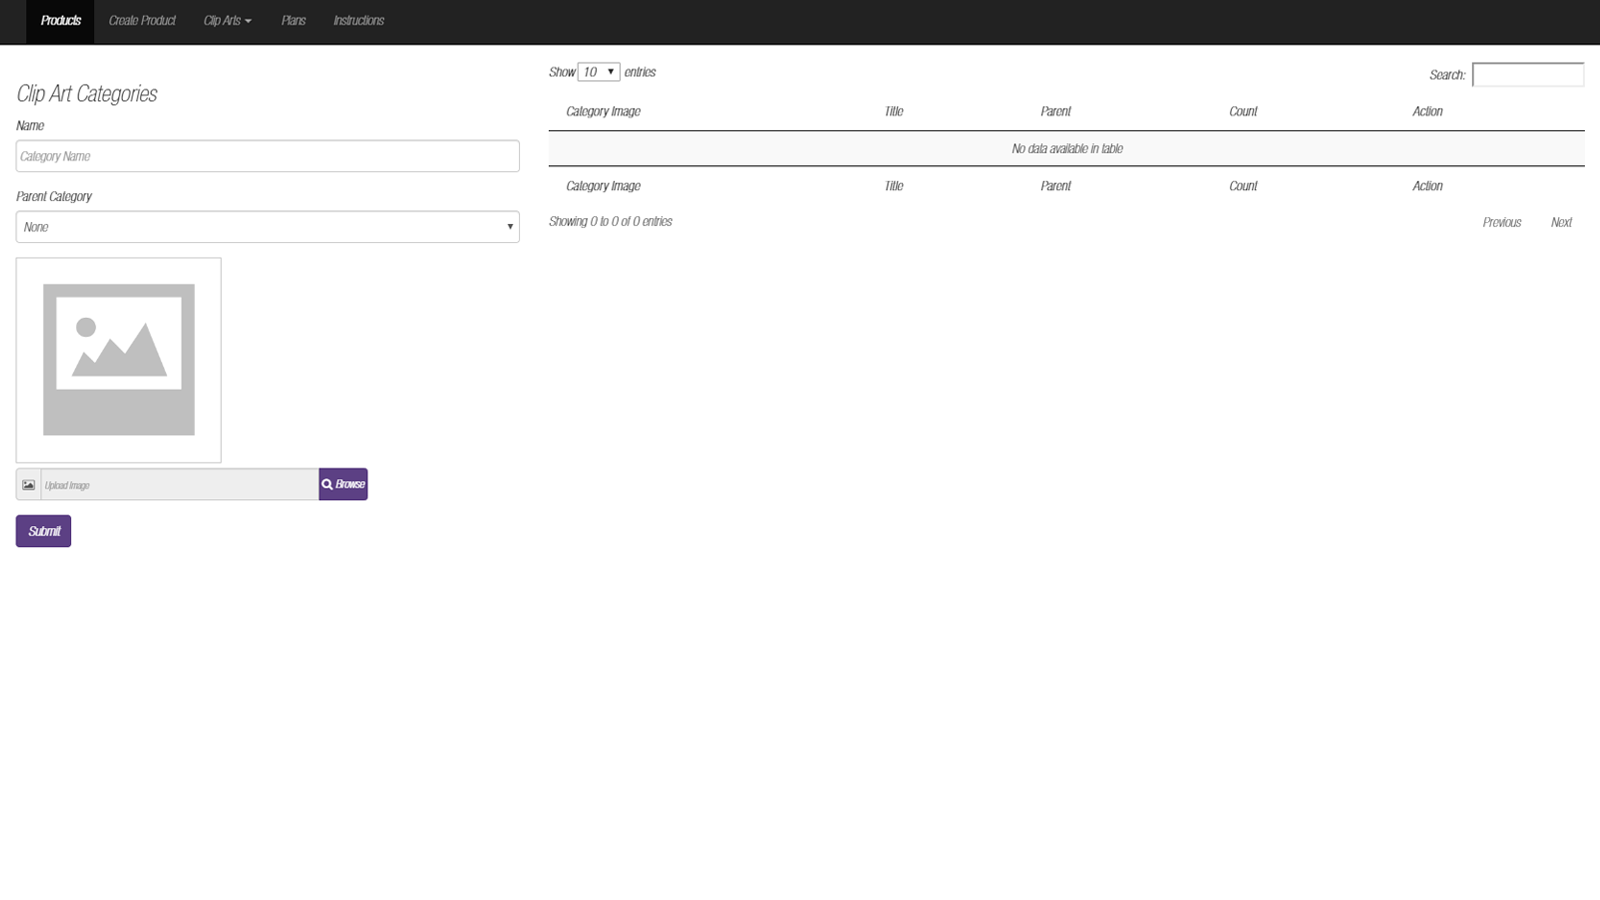Sort table by Title column header
The image size is (1600, 900).
tap(893, 112)
